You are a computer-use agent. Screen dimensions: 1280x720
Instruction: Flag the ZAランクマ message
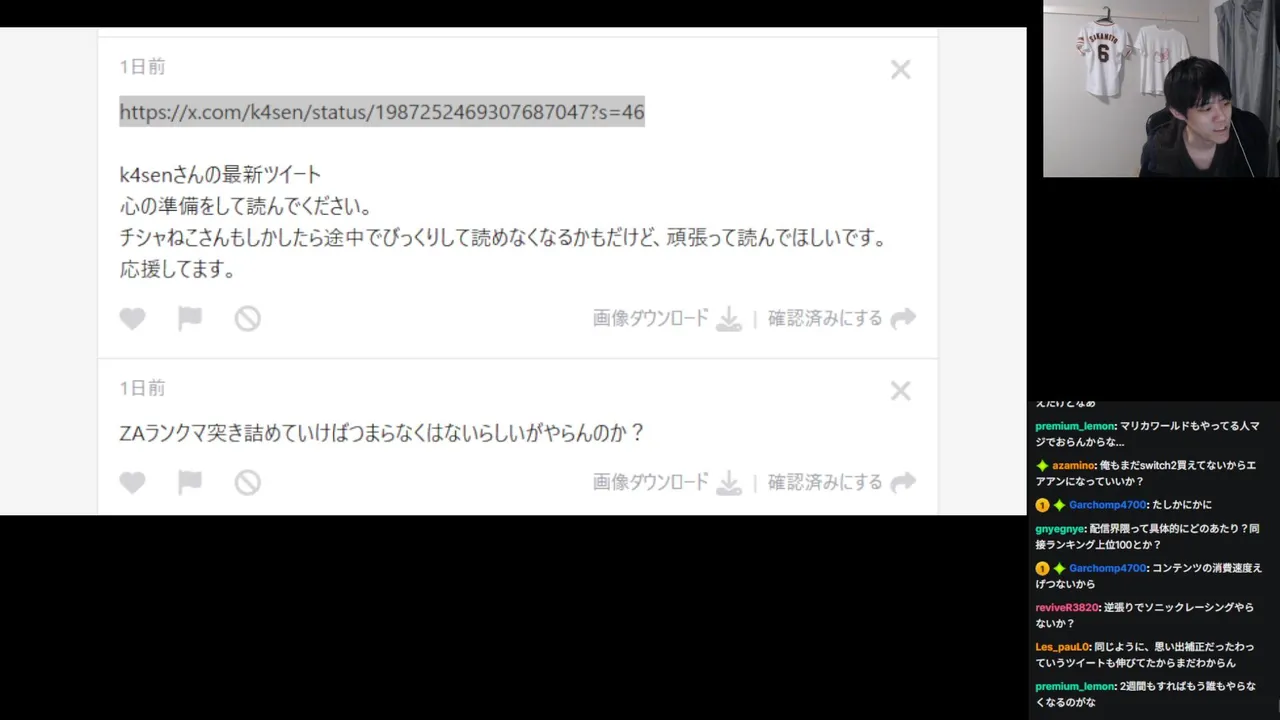(190, 483)
